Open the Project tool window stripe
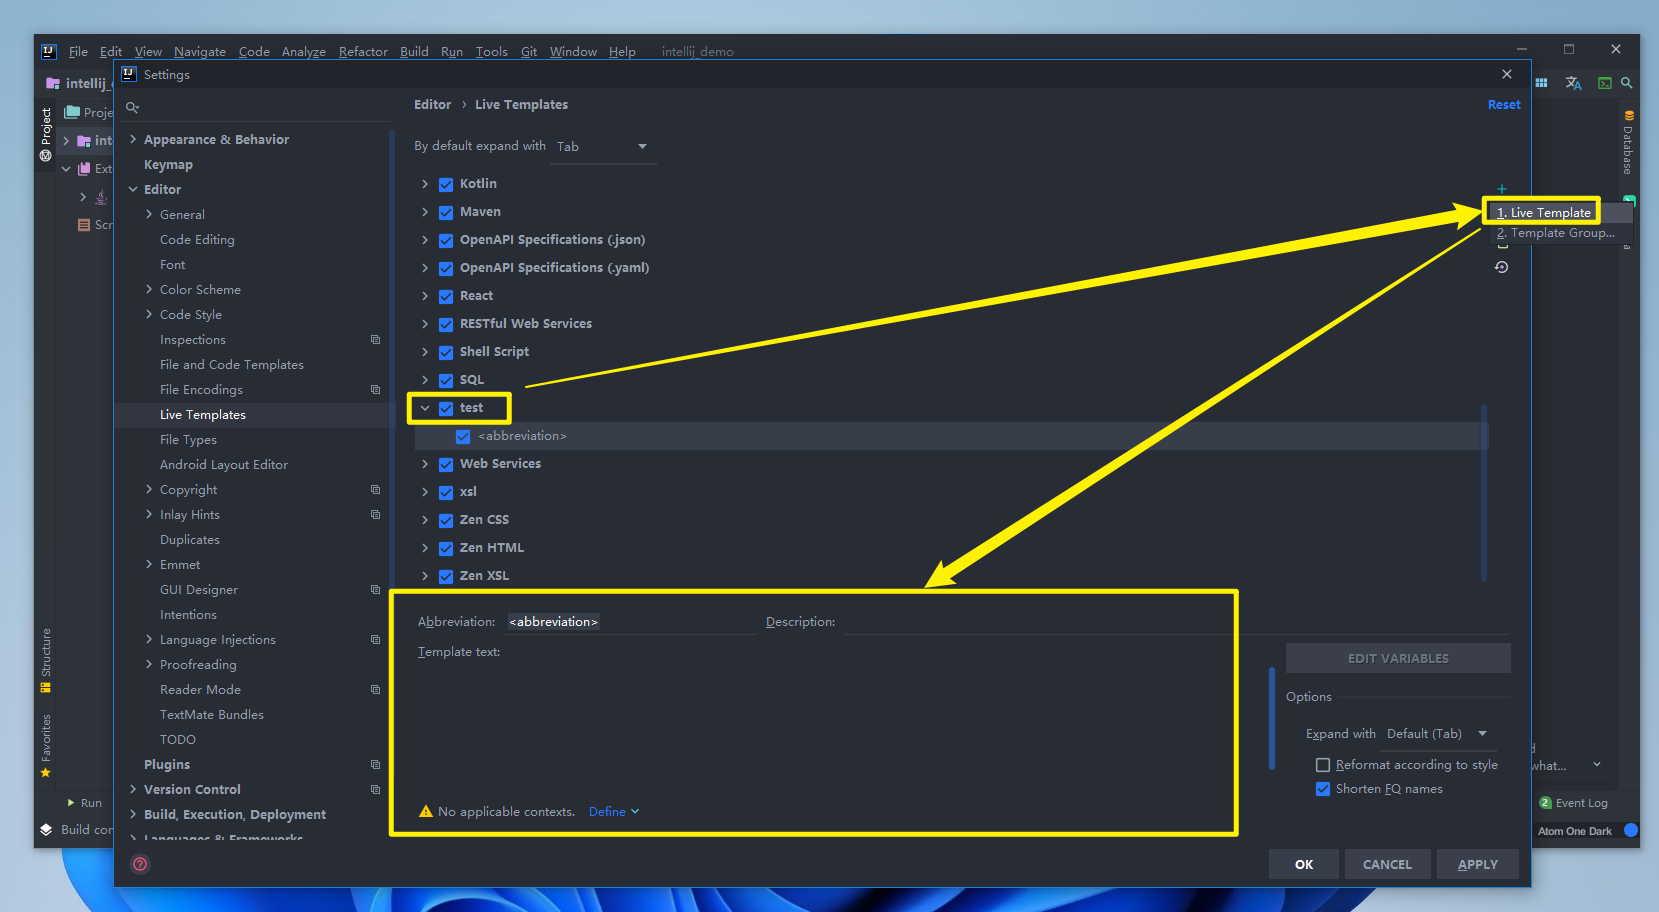1659x912 pixels. coord(46,134)
